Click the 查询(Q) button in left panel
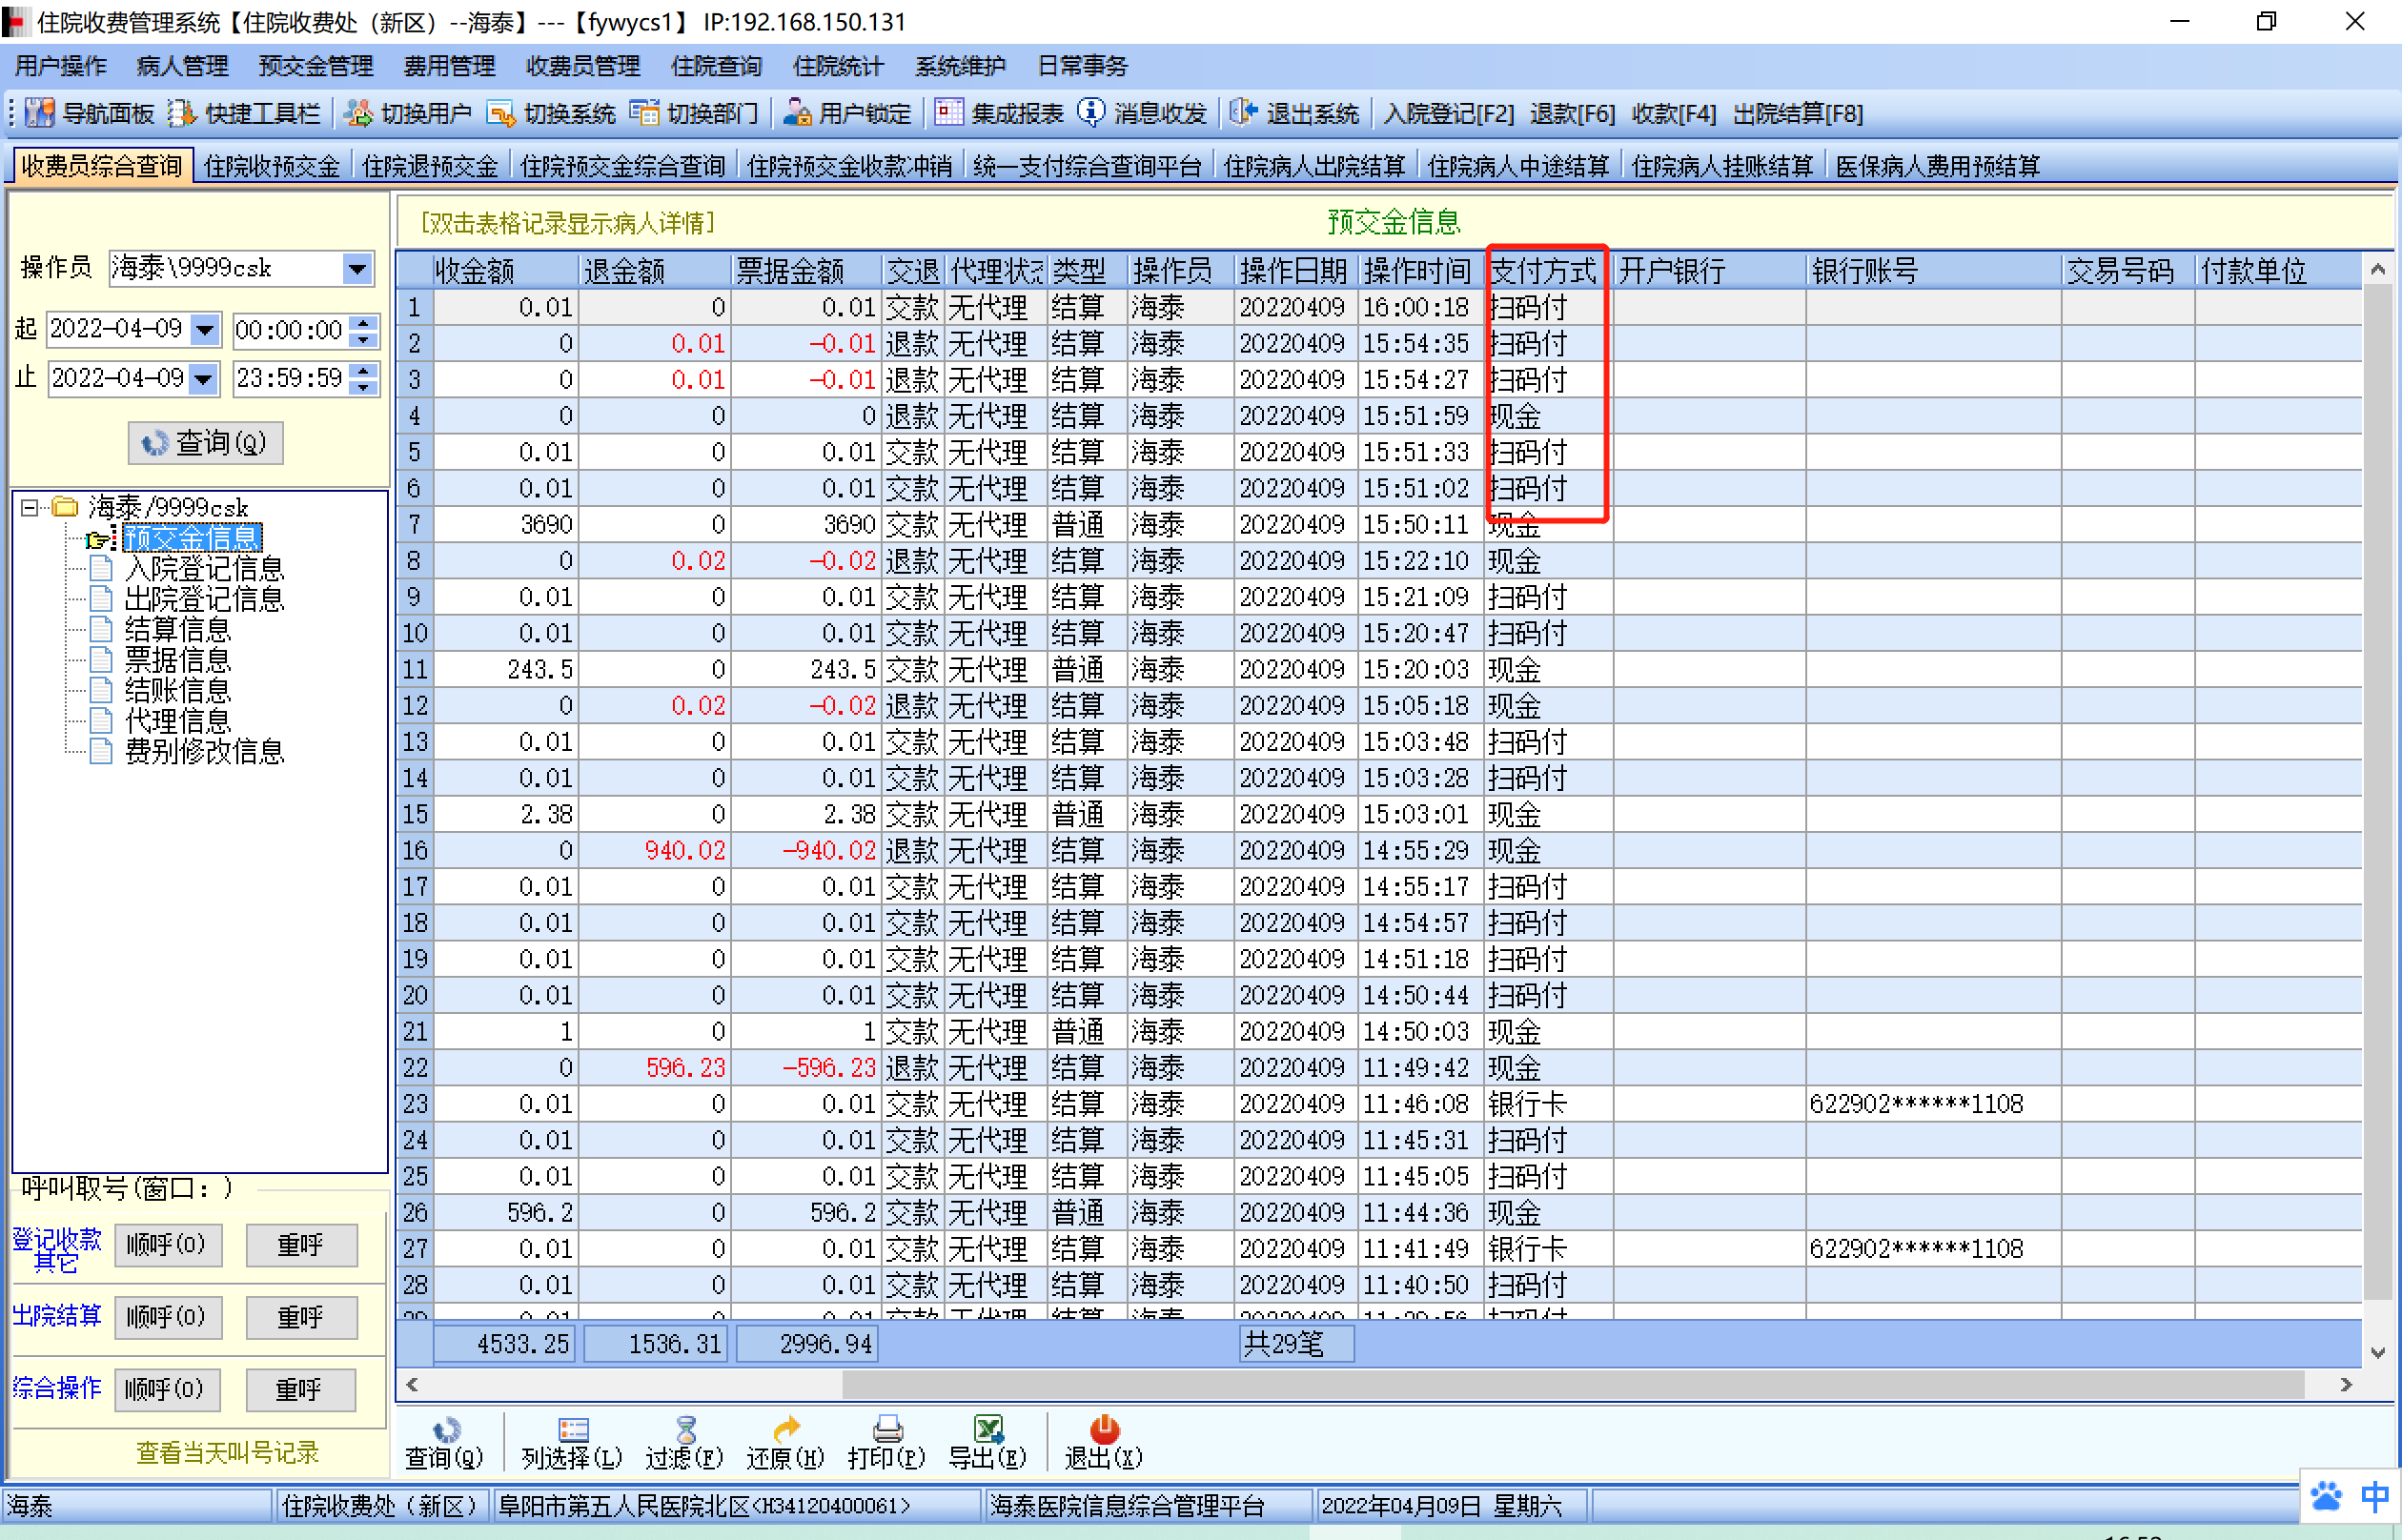Viewport: 2402px width, 1540px height. 205,443
